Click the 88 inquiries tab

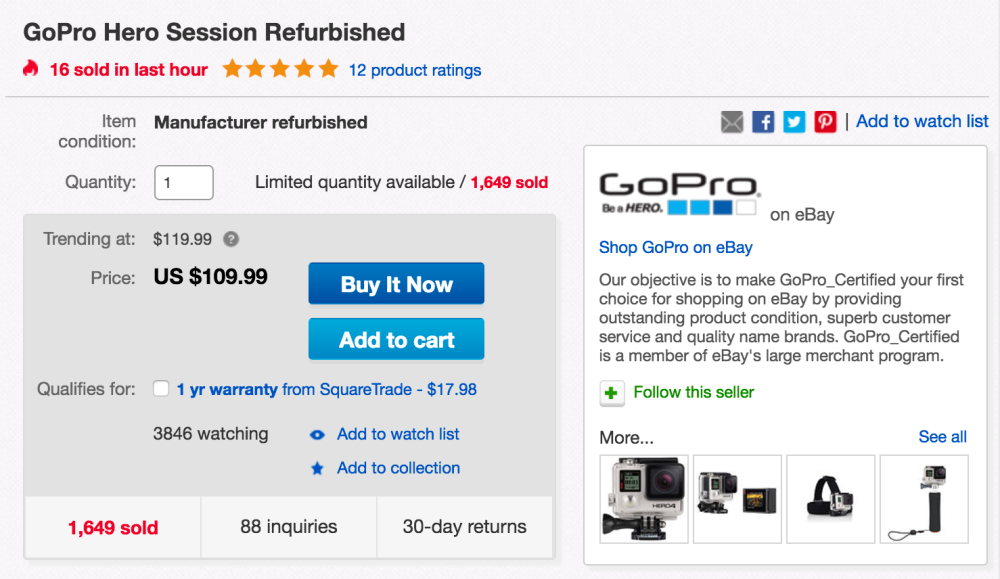[289, 527]
